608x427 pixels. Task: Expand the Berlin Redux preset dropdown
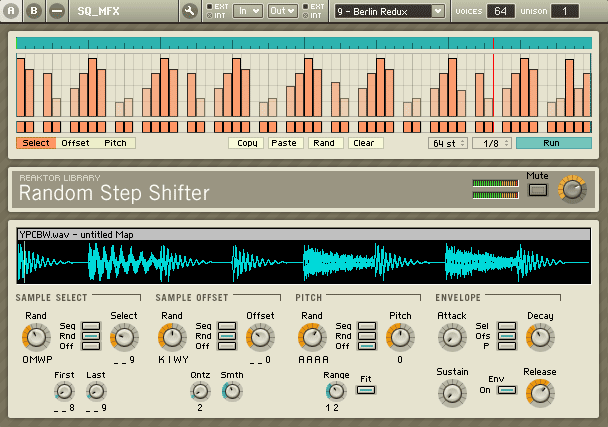click(438, 11)
